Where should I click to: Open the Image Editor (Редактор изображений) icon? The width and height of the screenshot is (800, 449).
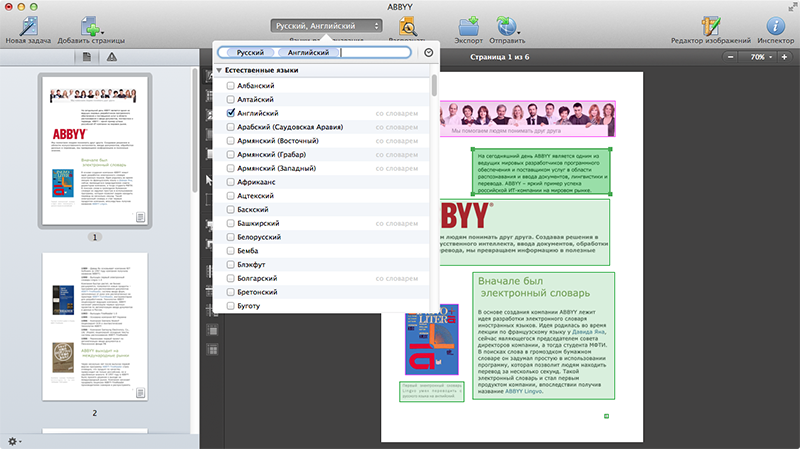pyautogui.click(x=711, y=24)
